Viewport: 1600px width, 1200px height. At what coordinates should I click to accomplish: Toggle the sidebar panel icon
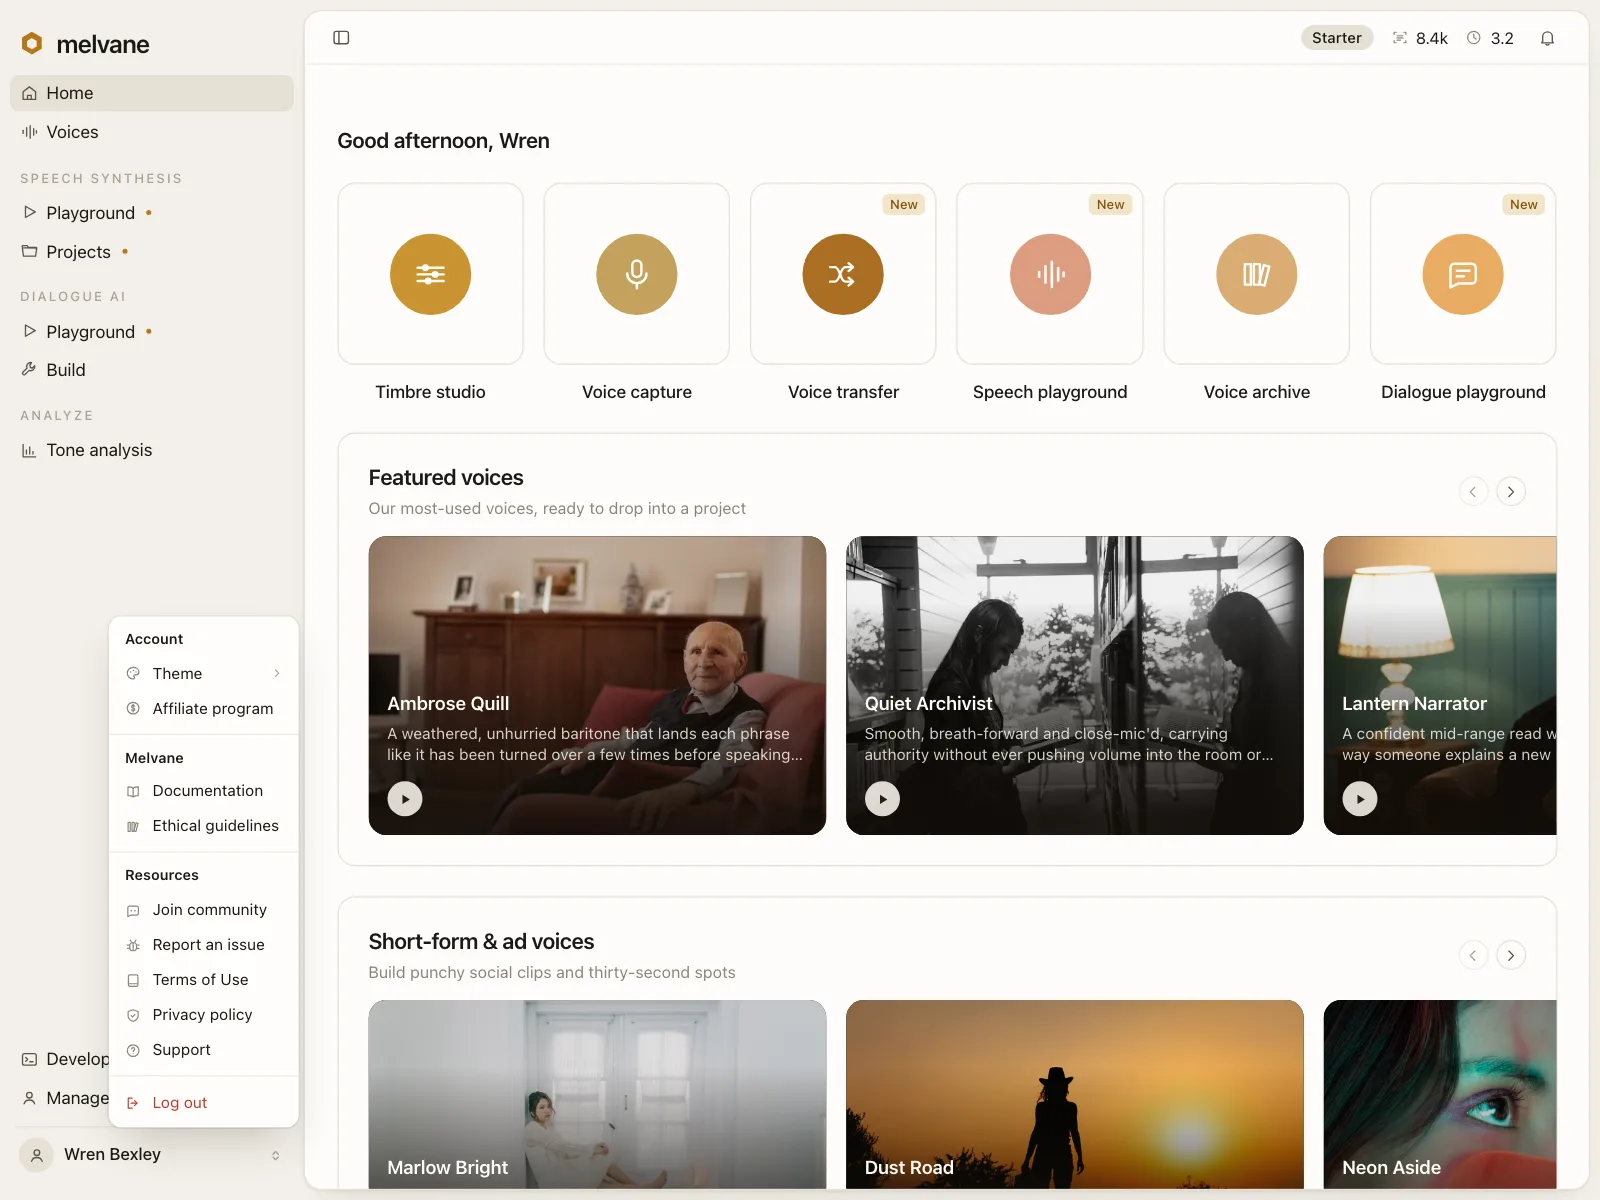341,38
